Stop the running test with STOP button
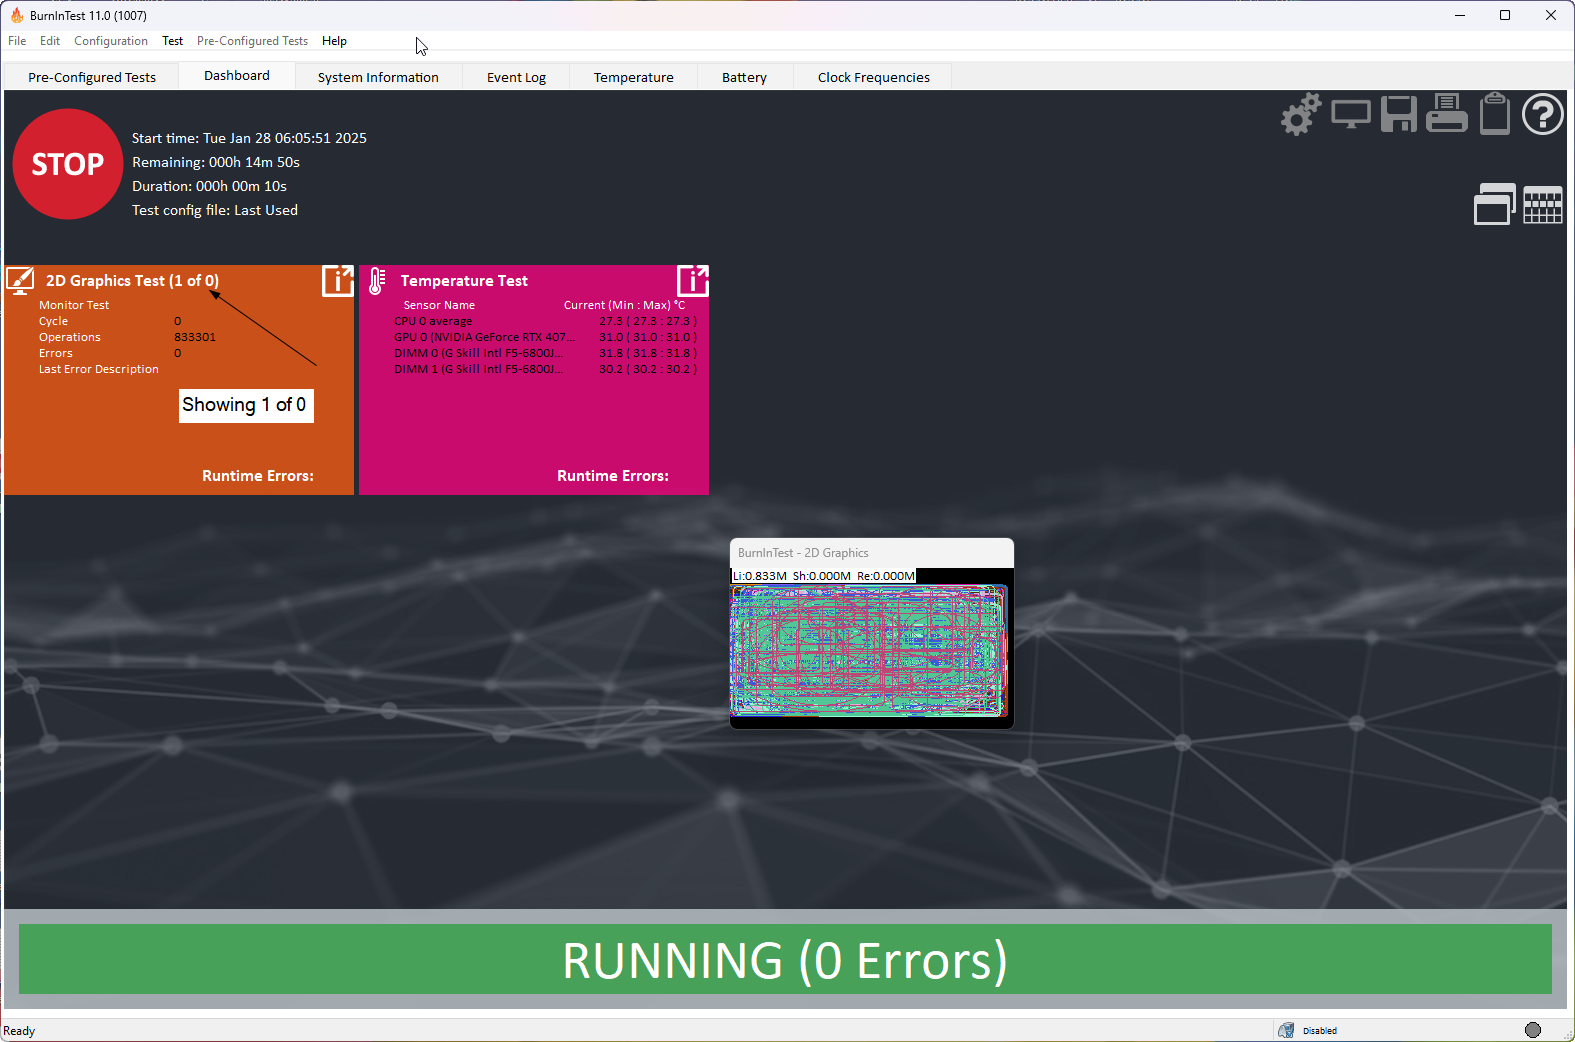1575x1042 pixels. (68, 164)
